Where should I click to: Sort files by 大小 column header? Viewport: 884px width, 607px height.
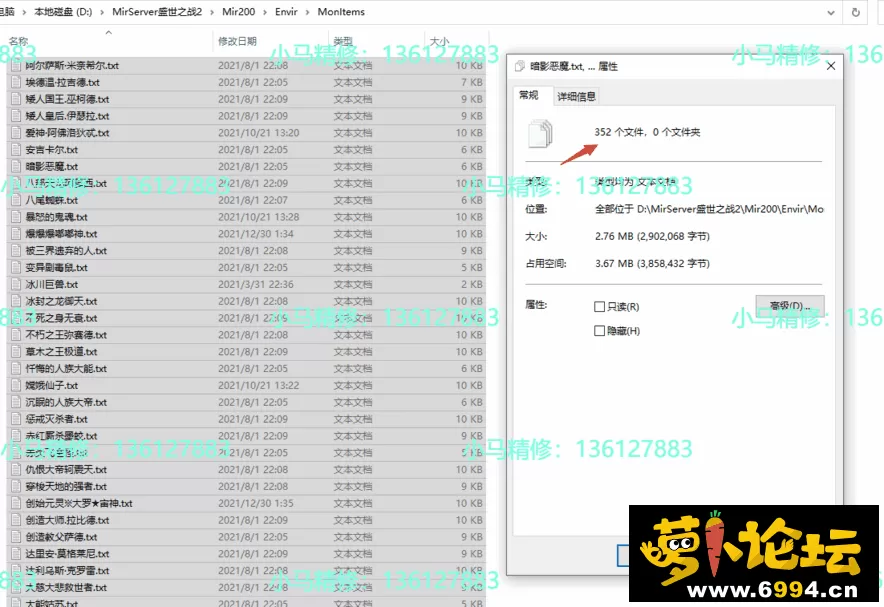coord(439,41)
